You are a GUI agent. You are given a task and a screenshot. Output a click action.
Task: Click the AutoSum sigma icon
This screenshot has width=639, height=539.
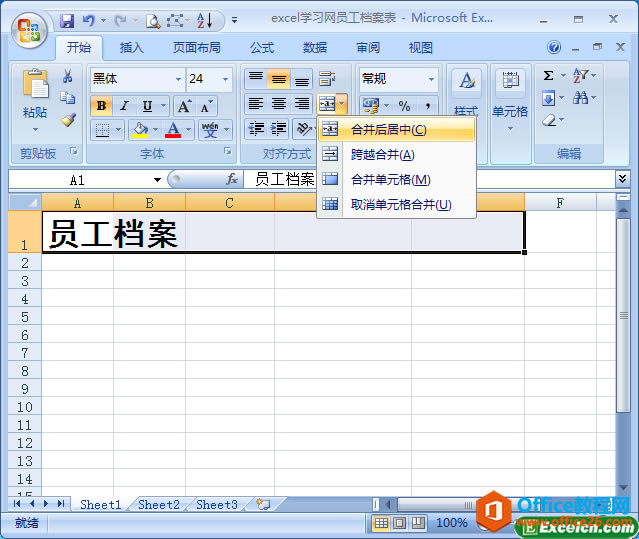click(549, 75)
